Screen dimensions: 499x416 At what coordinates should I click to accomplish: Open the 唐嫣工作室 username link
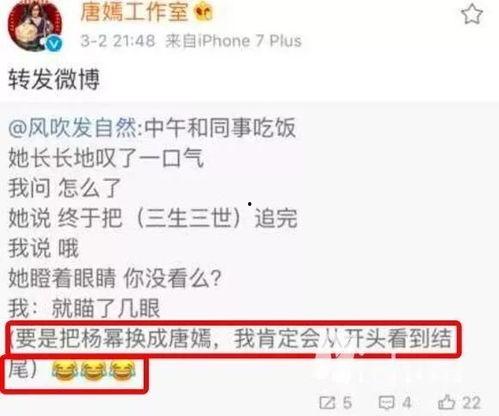[x=134, y=12]
